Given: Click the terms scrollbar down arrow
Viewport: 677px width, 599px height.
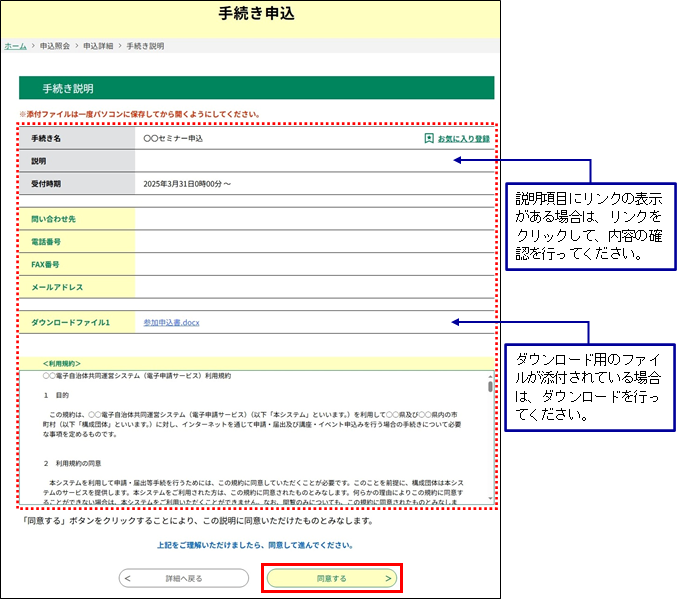Looking at the screenshot, I should point(490,496).
